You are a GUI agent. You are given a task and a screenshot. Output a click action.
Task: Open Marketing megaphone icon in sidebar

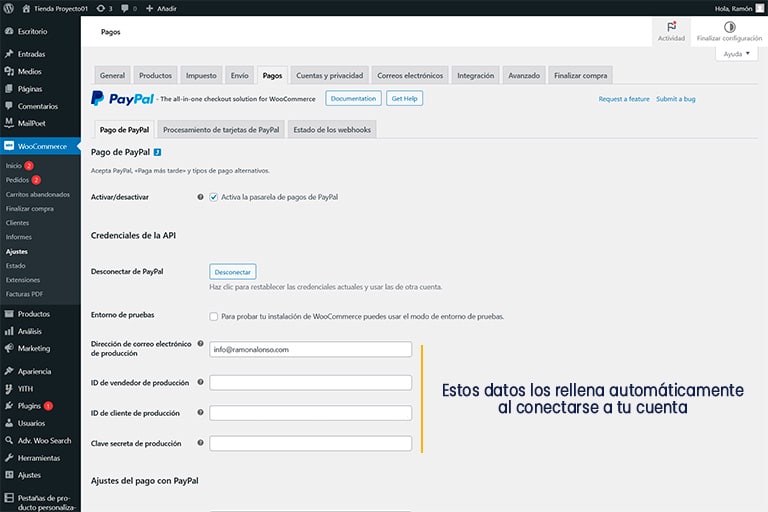(9, 348)
